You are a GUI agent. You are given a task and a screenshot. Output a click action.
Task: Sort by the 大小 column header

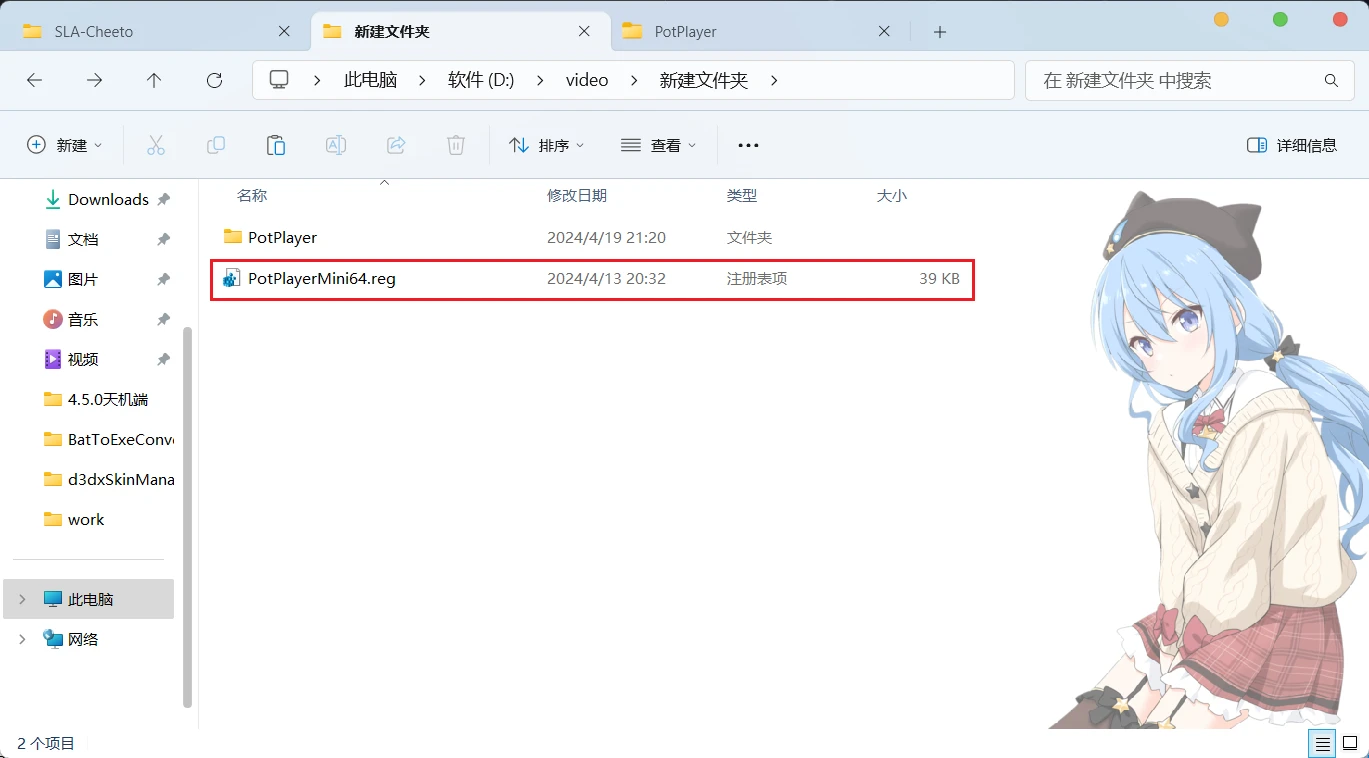[892, 196]
